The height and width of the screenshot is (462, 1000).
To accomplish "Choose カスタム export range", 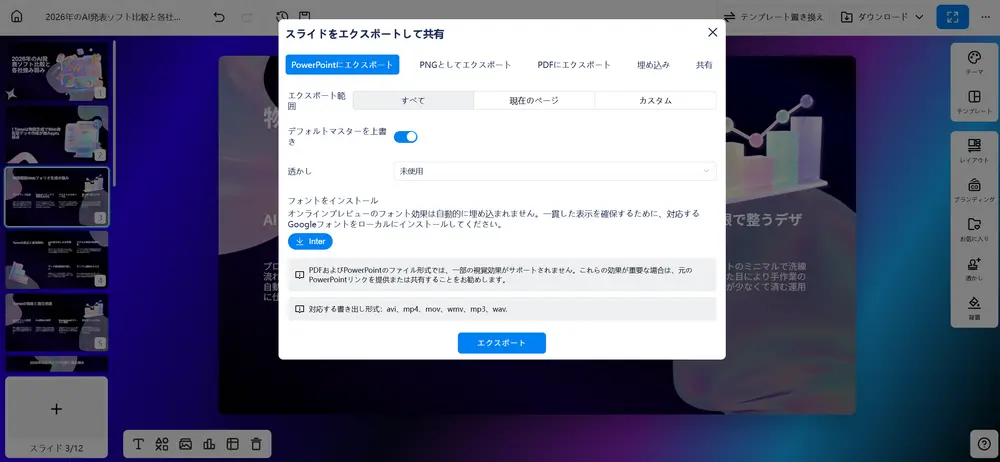I will click(x=655, y=101).
